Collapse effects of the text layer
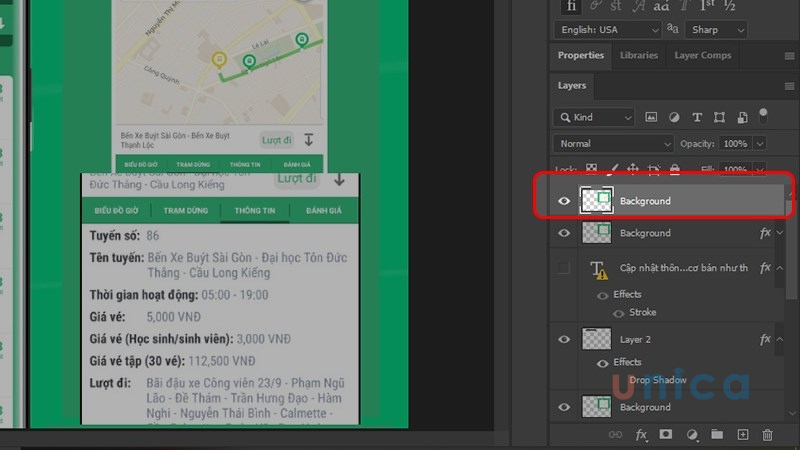Viewport: 800px width, 450px height. 780,268
